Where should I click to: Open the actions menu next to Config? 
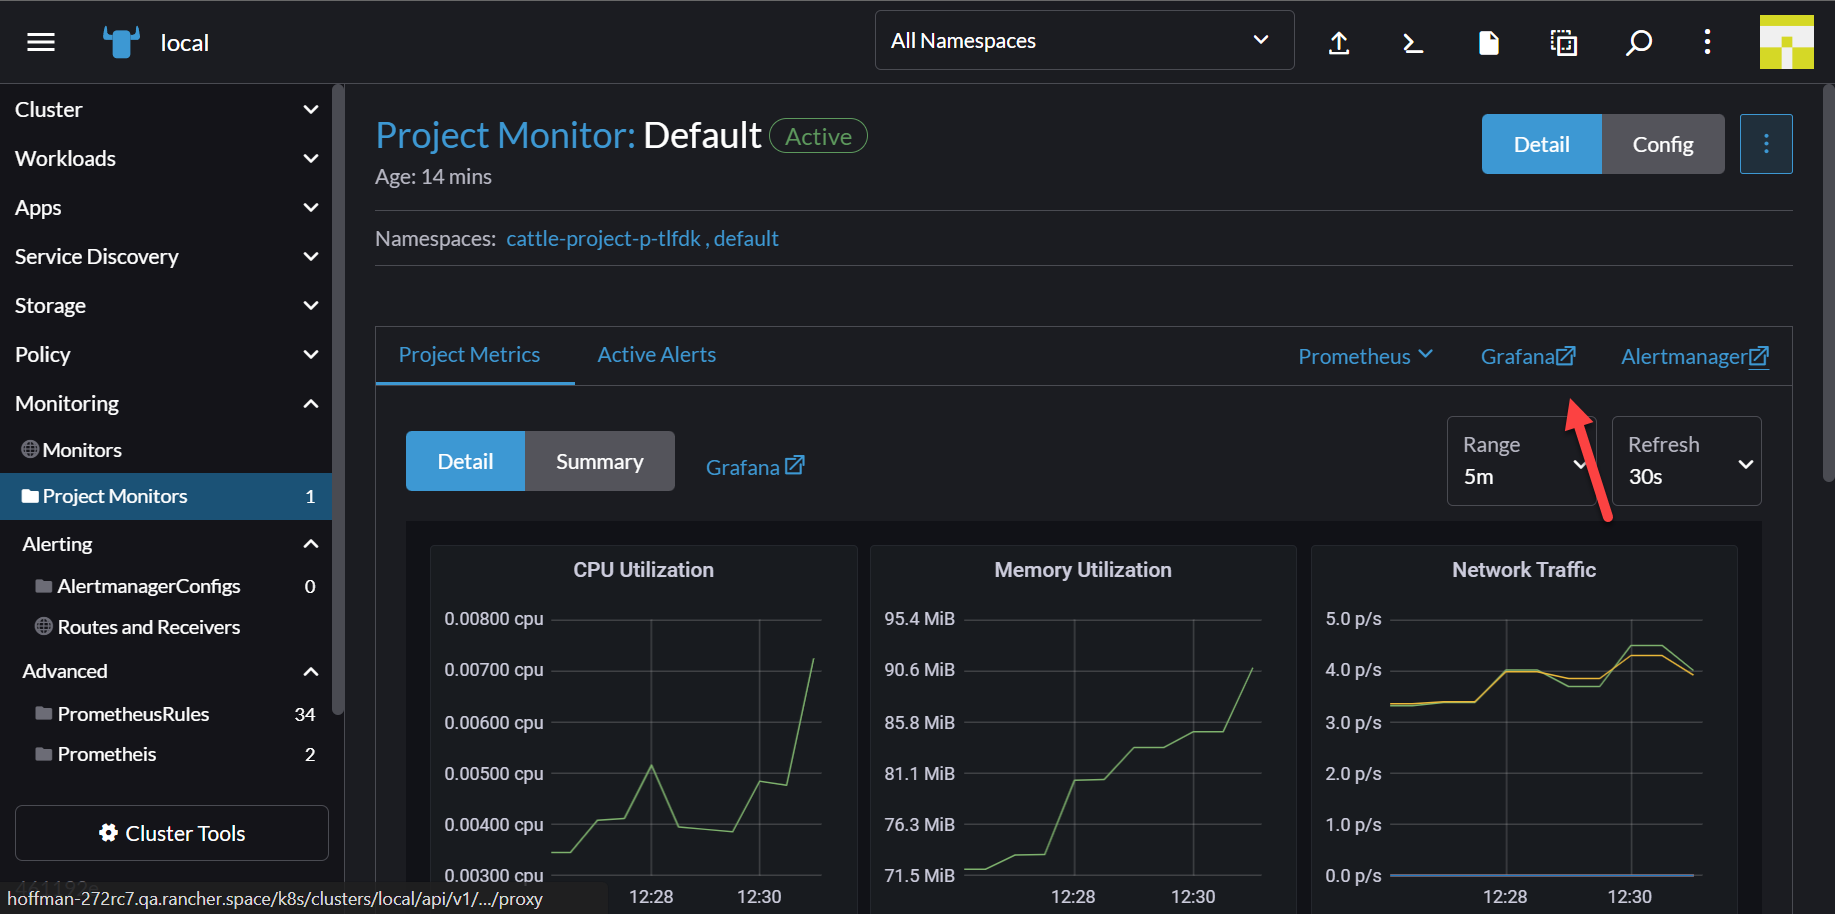coord(1766,143)
